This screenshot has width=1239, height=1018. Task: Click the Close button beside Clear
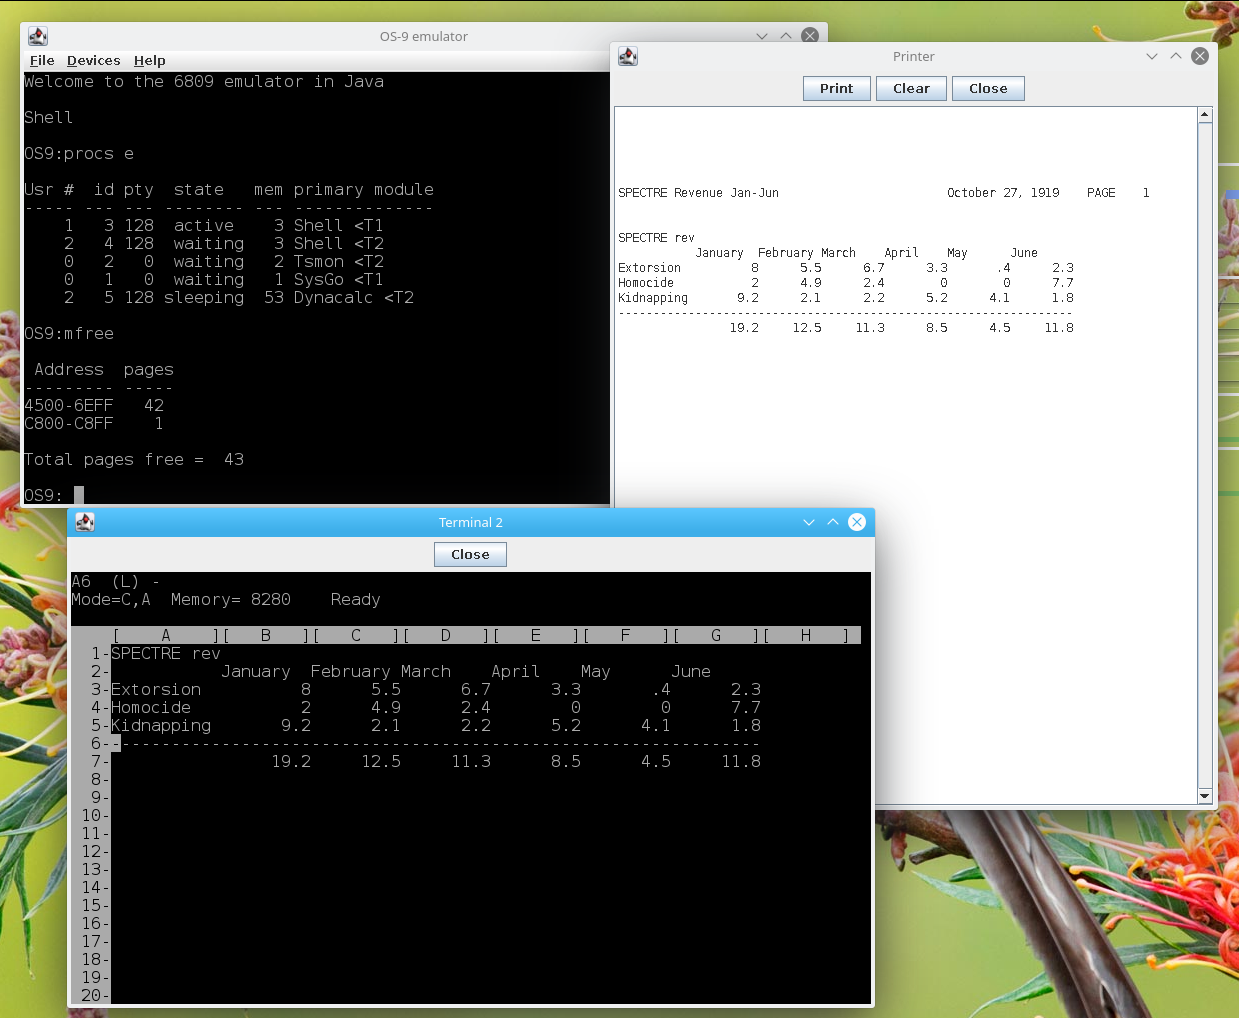[987, 88]
